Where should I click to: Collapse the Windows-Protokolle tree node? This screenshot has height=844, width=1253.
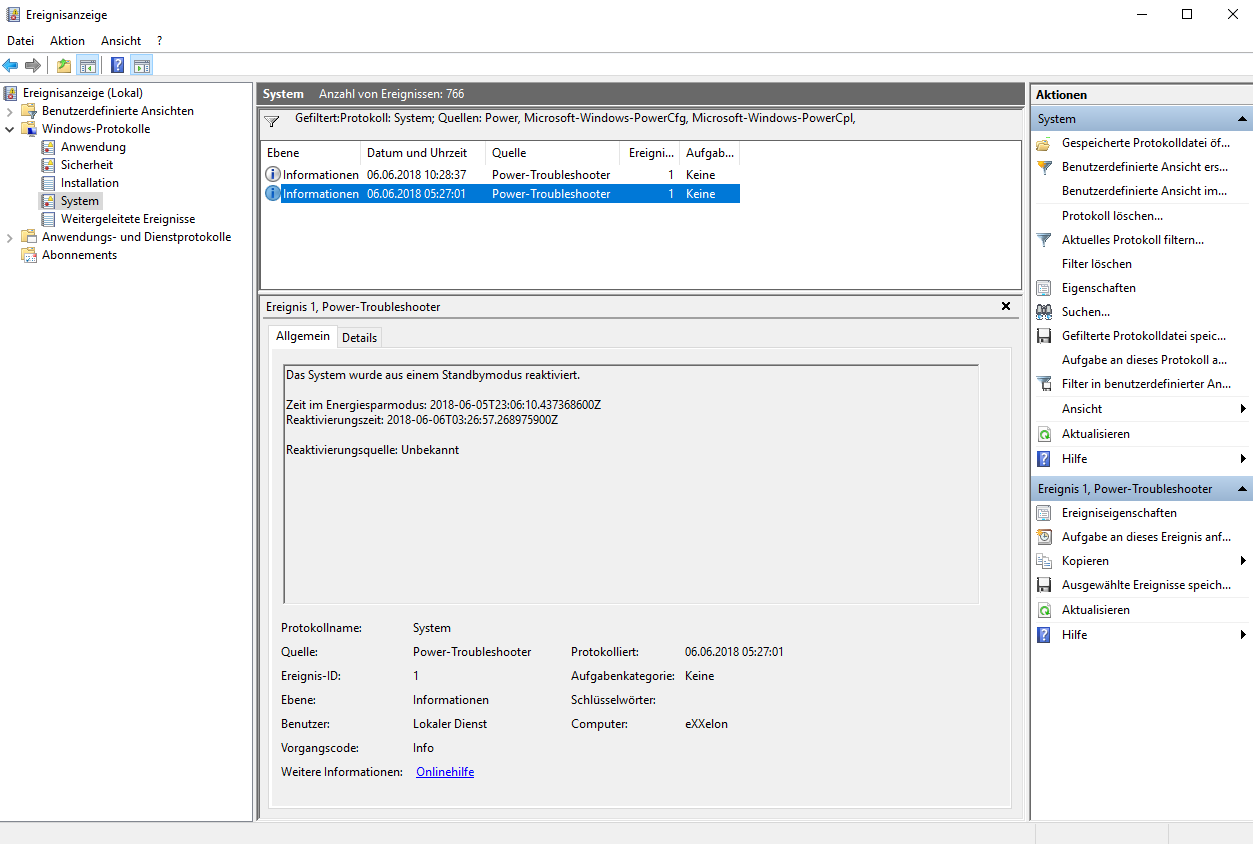point(10,129)
